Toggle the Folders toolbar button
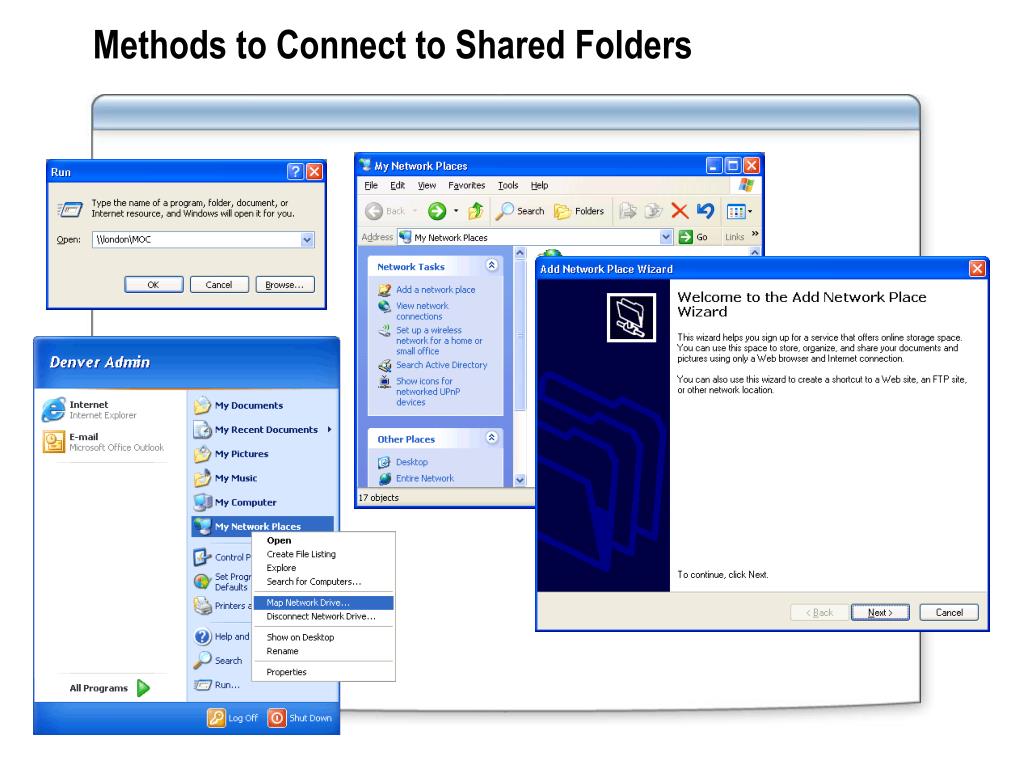Image resolution: width=1024 pixels, height=768 pixels. [579, 211]
